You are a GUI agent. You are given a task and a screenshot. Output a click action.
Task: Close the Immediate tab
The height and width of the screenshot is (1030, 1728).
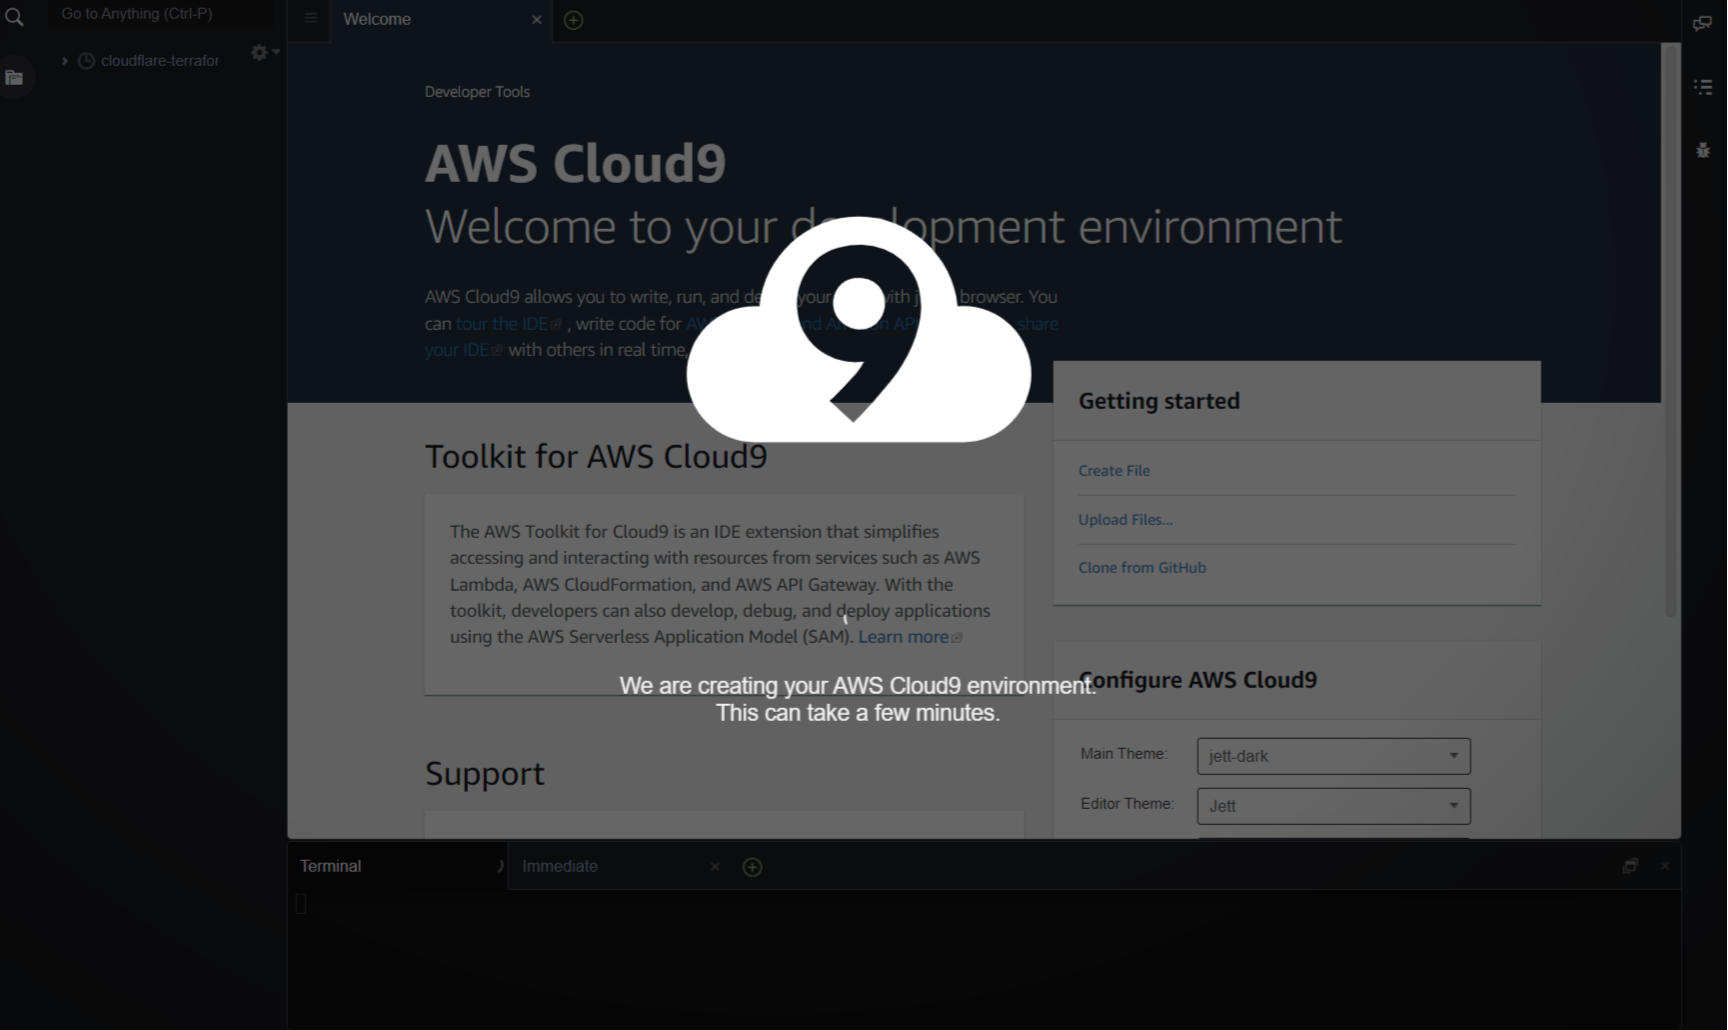pyautogui.click(x=715, y=867)
